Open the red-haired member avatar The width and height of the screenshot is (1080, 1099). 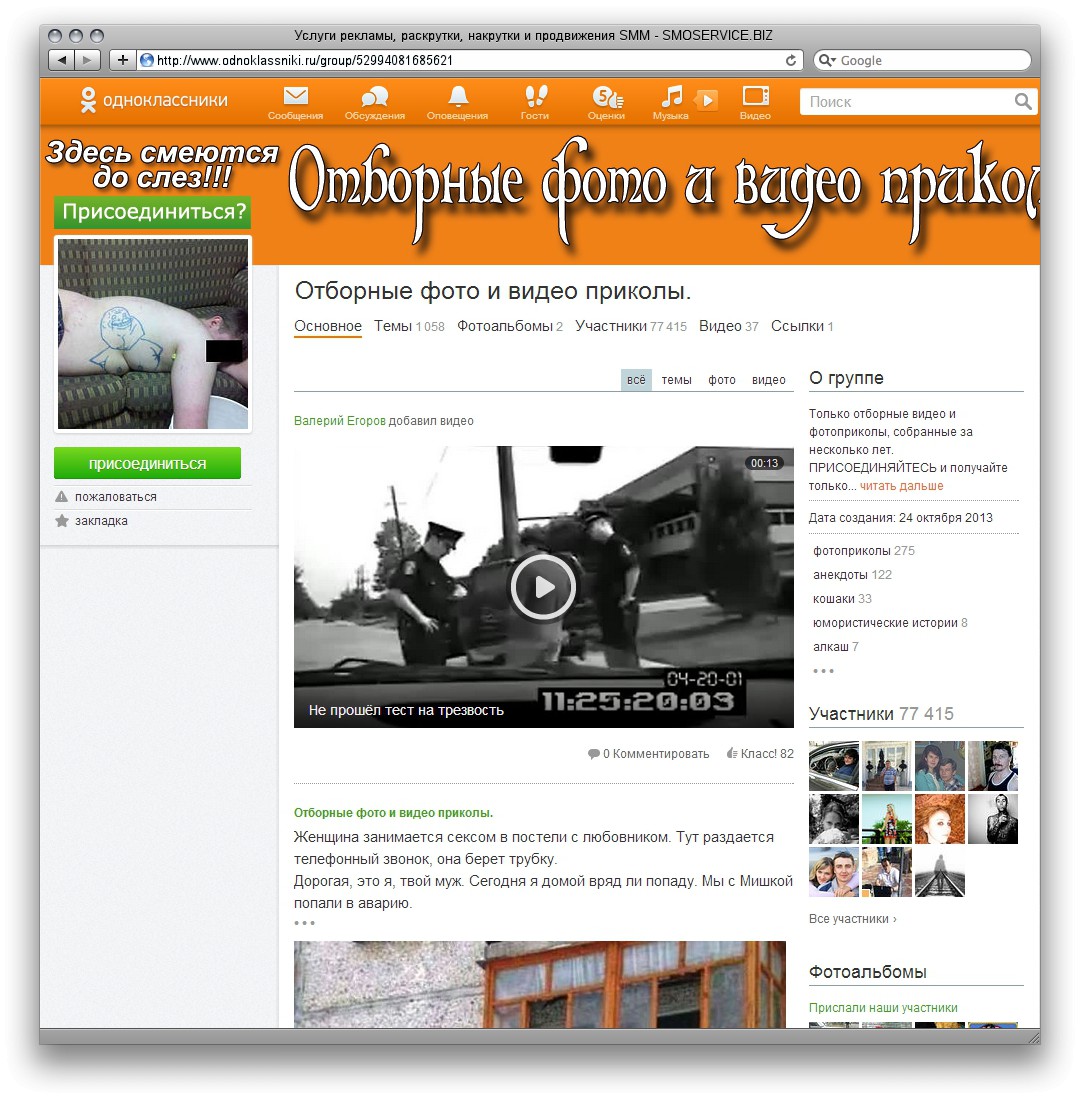939,819
